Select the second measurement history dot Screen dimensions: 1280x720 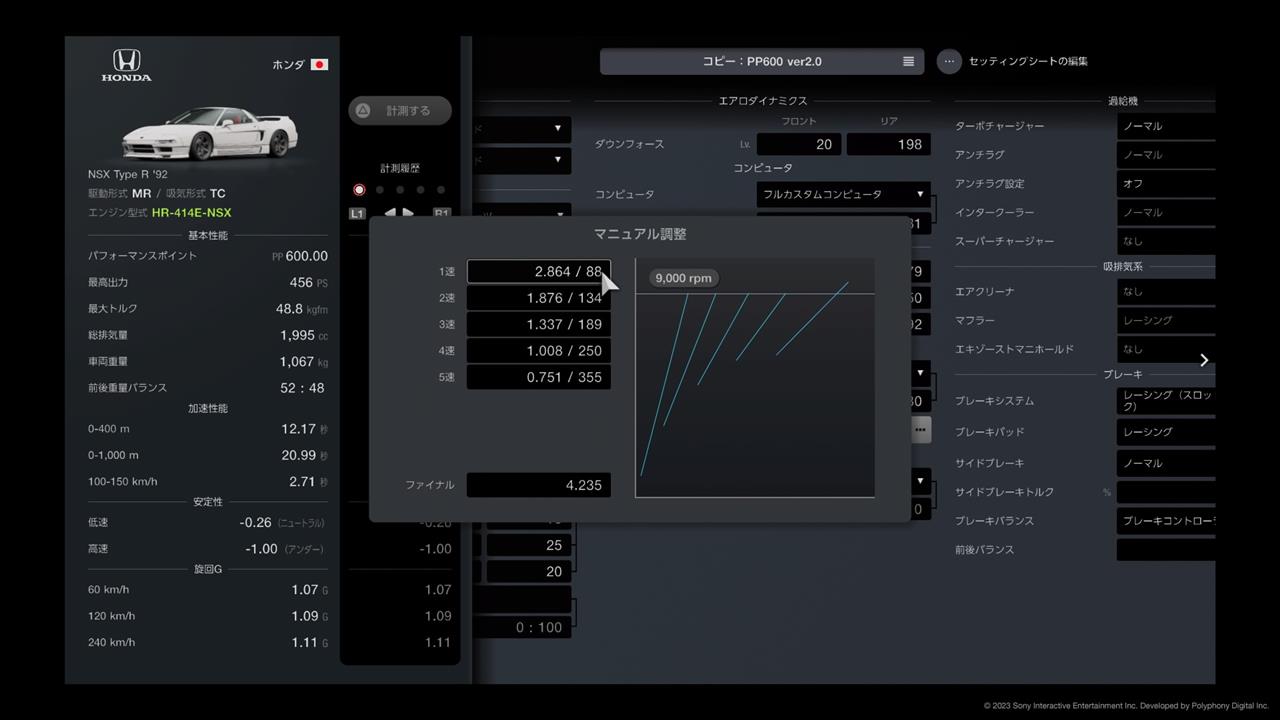pyautogui.click(x=380, y=189)
